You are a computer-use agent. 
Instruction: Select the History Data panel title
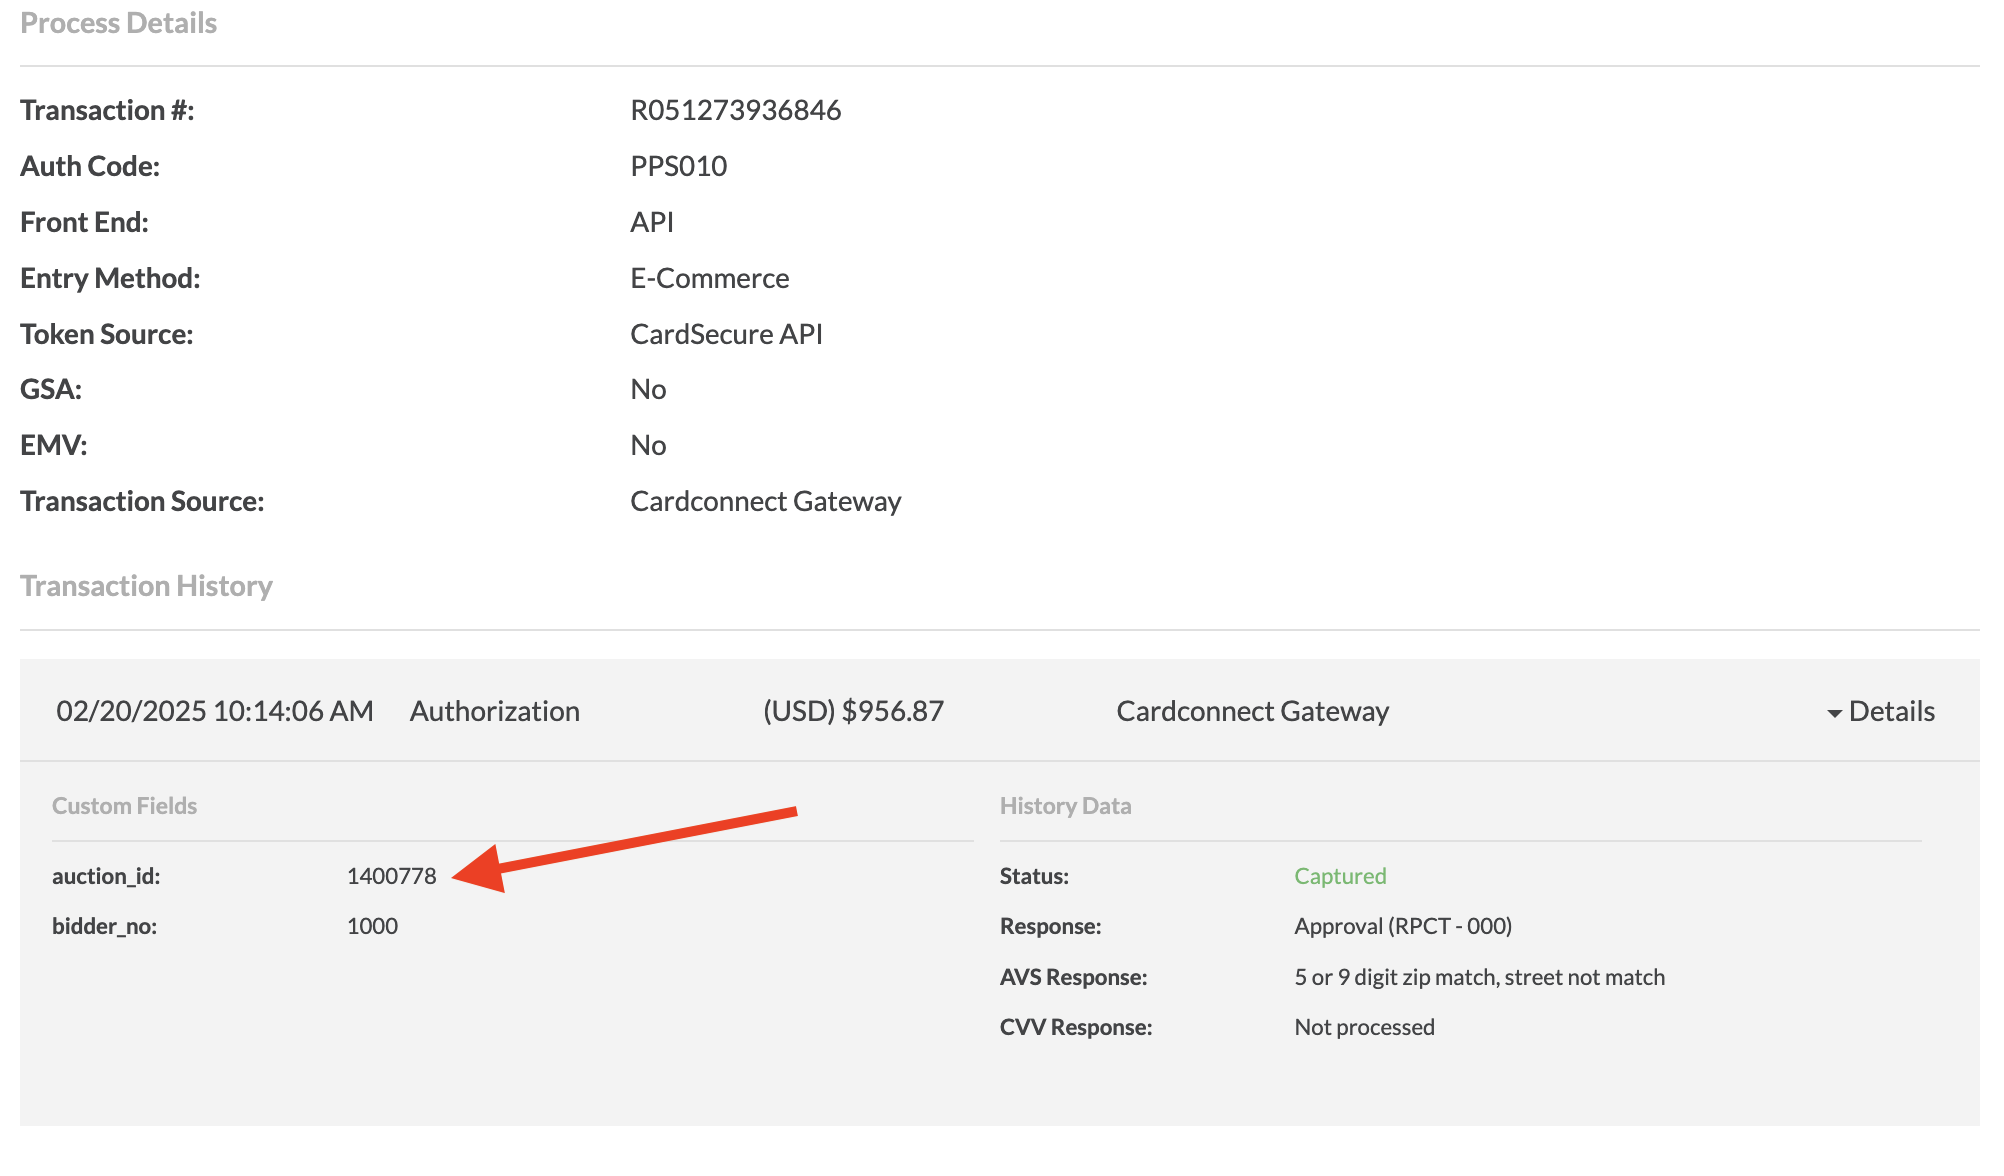[x=1065, y=805]
